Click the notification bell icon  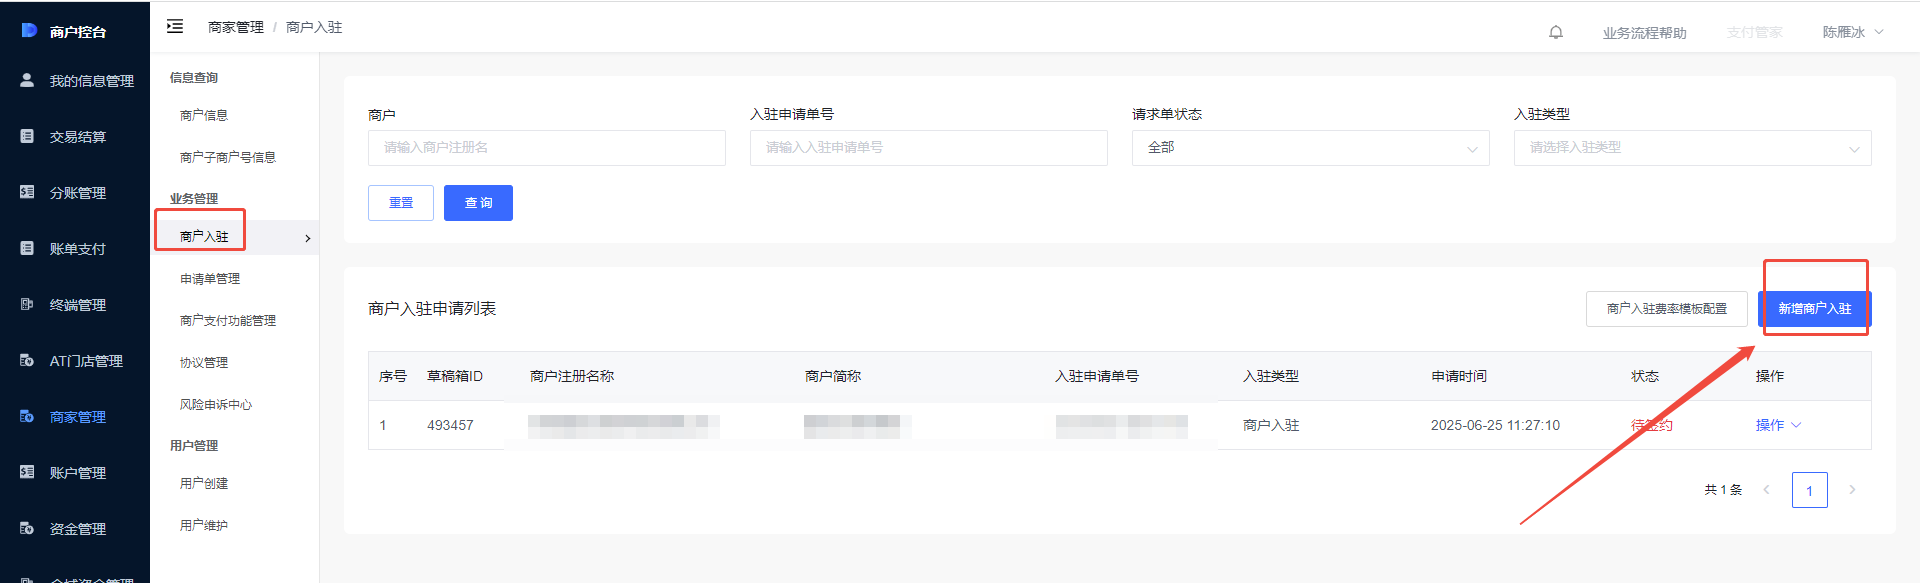click(x=1555, y=32)
